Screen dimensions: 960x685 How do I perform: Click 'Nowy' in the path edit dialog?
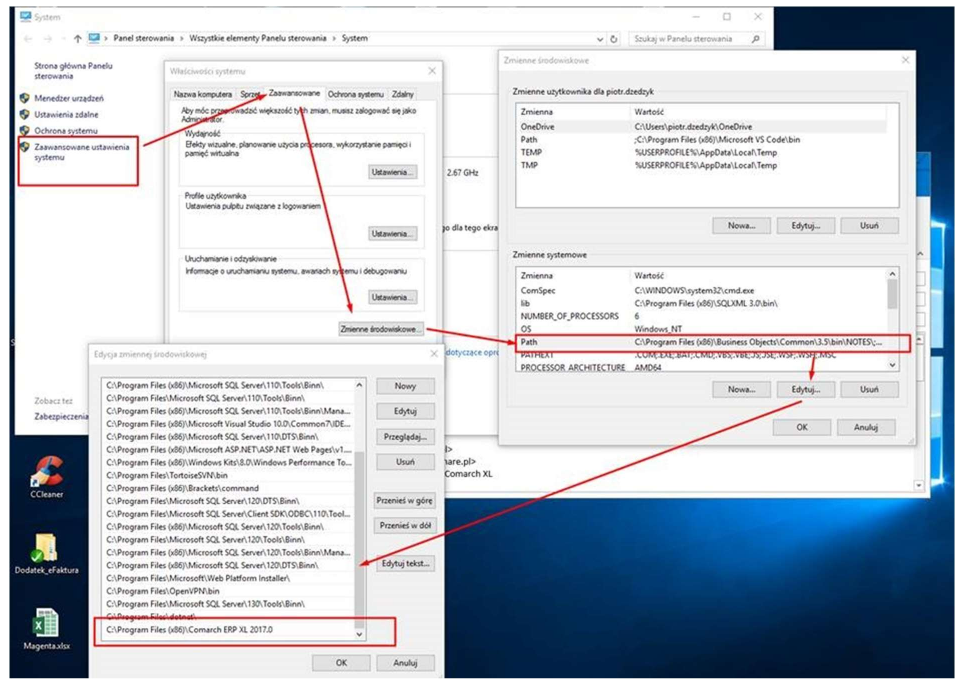405,386
